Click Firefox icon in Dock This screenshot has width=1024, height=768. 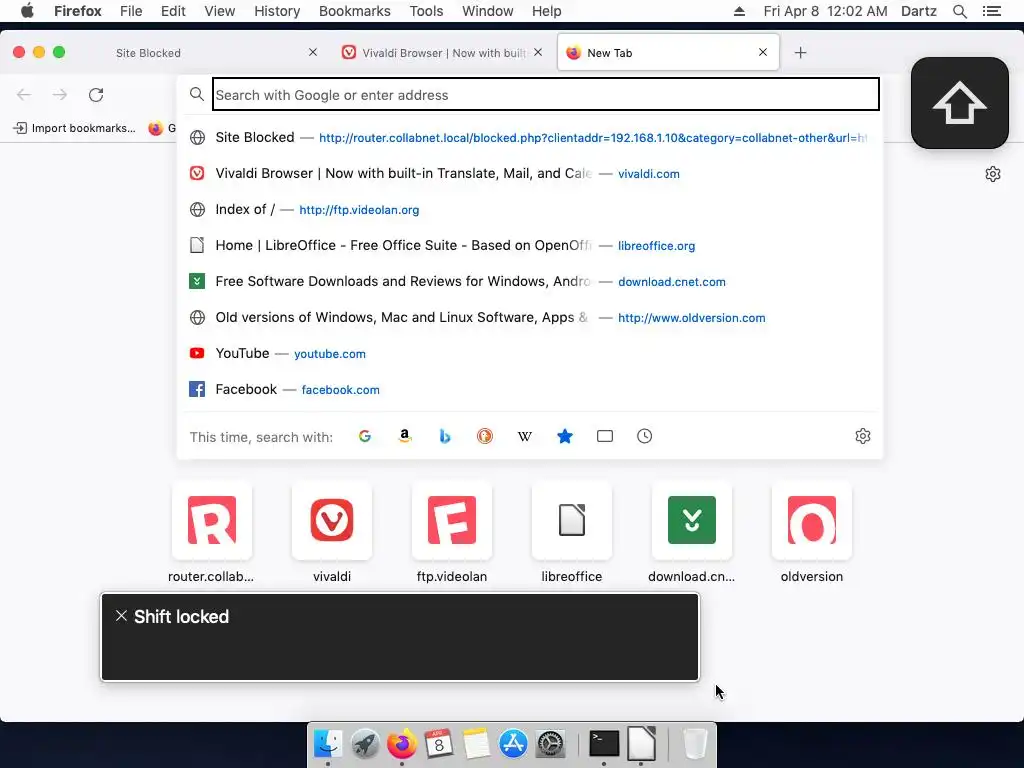click(x=402, y=744)
